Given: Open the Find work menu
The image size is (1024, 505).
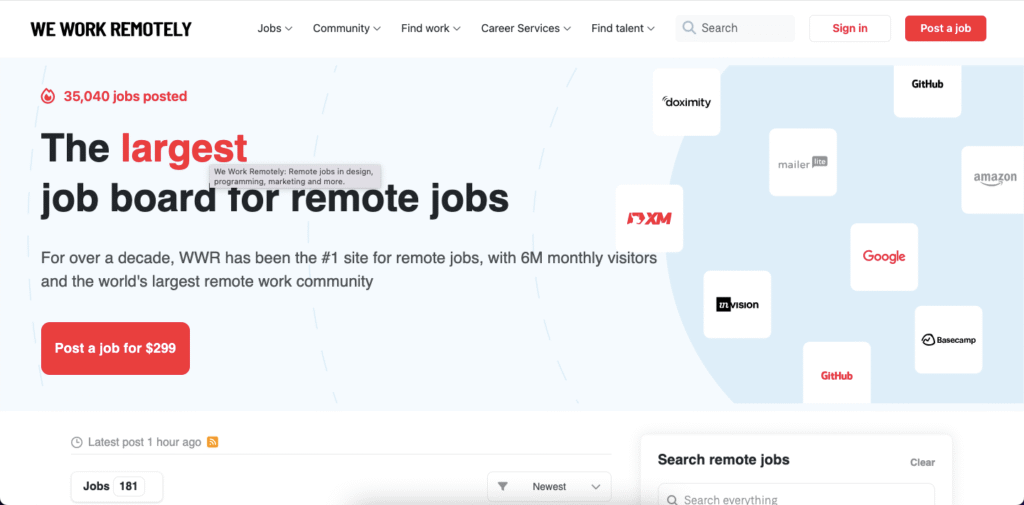Looking at the screenshot, I should [430, 28].
